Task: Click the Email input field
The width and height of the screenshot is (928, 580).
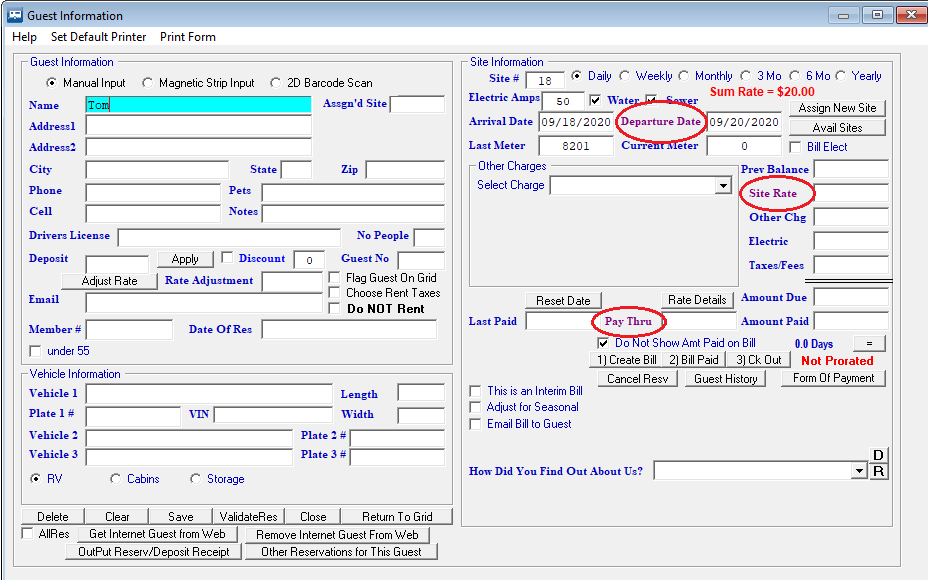Action: click(204, 302)
